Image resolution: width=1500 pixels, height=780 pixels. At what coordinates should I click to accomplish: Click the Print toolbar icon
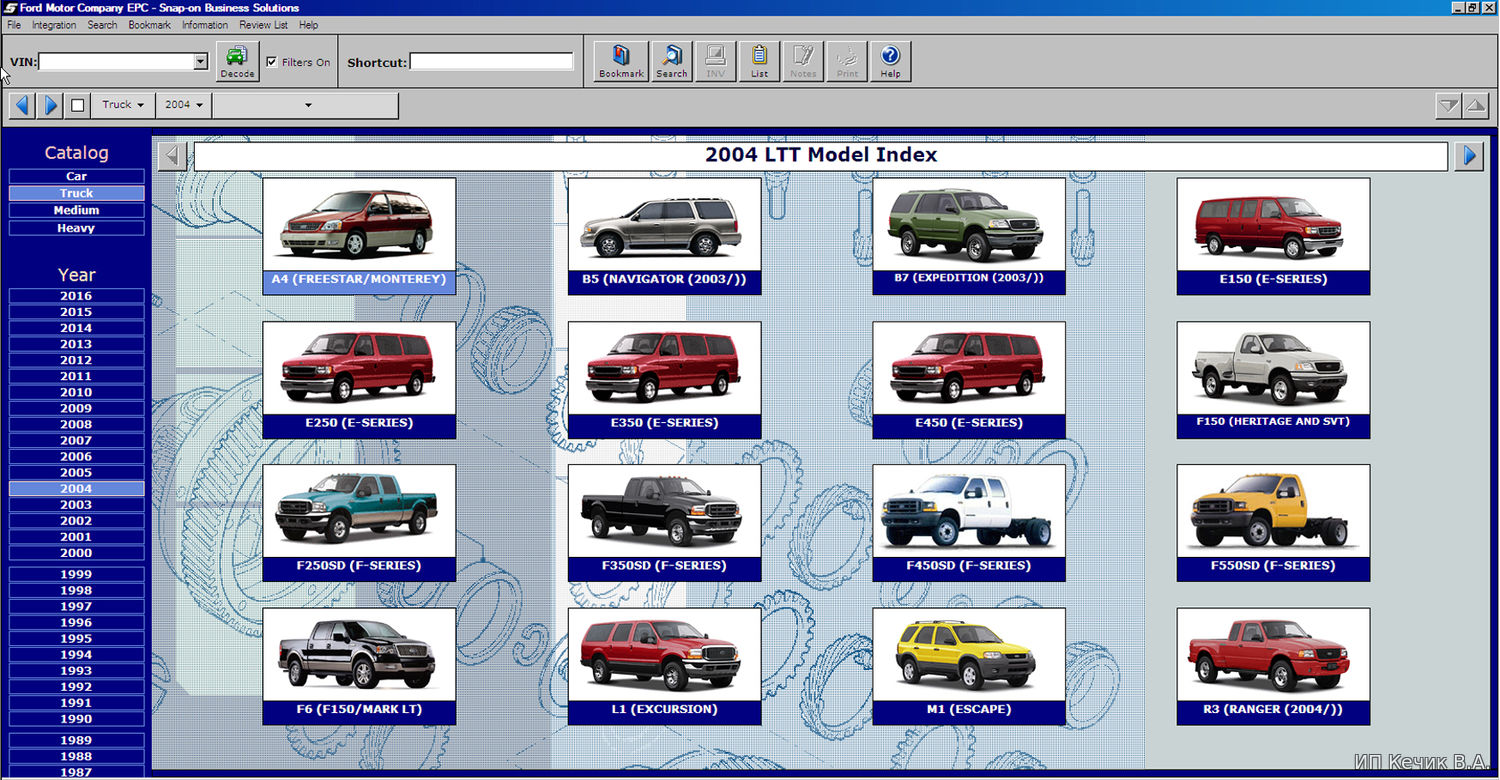tap(847, 61)
